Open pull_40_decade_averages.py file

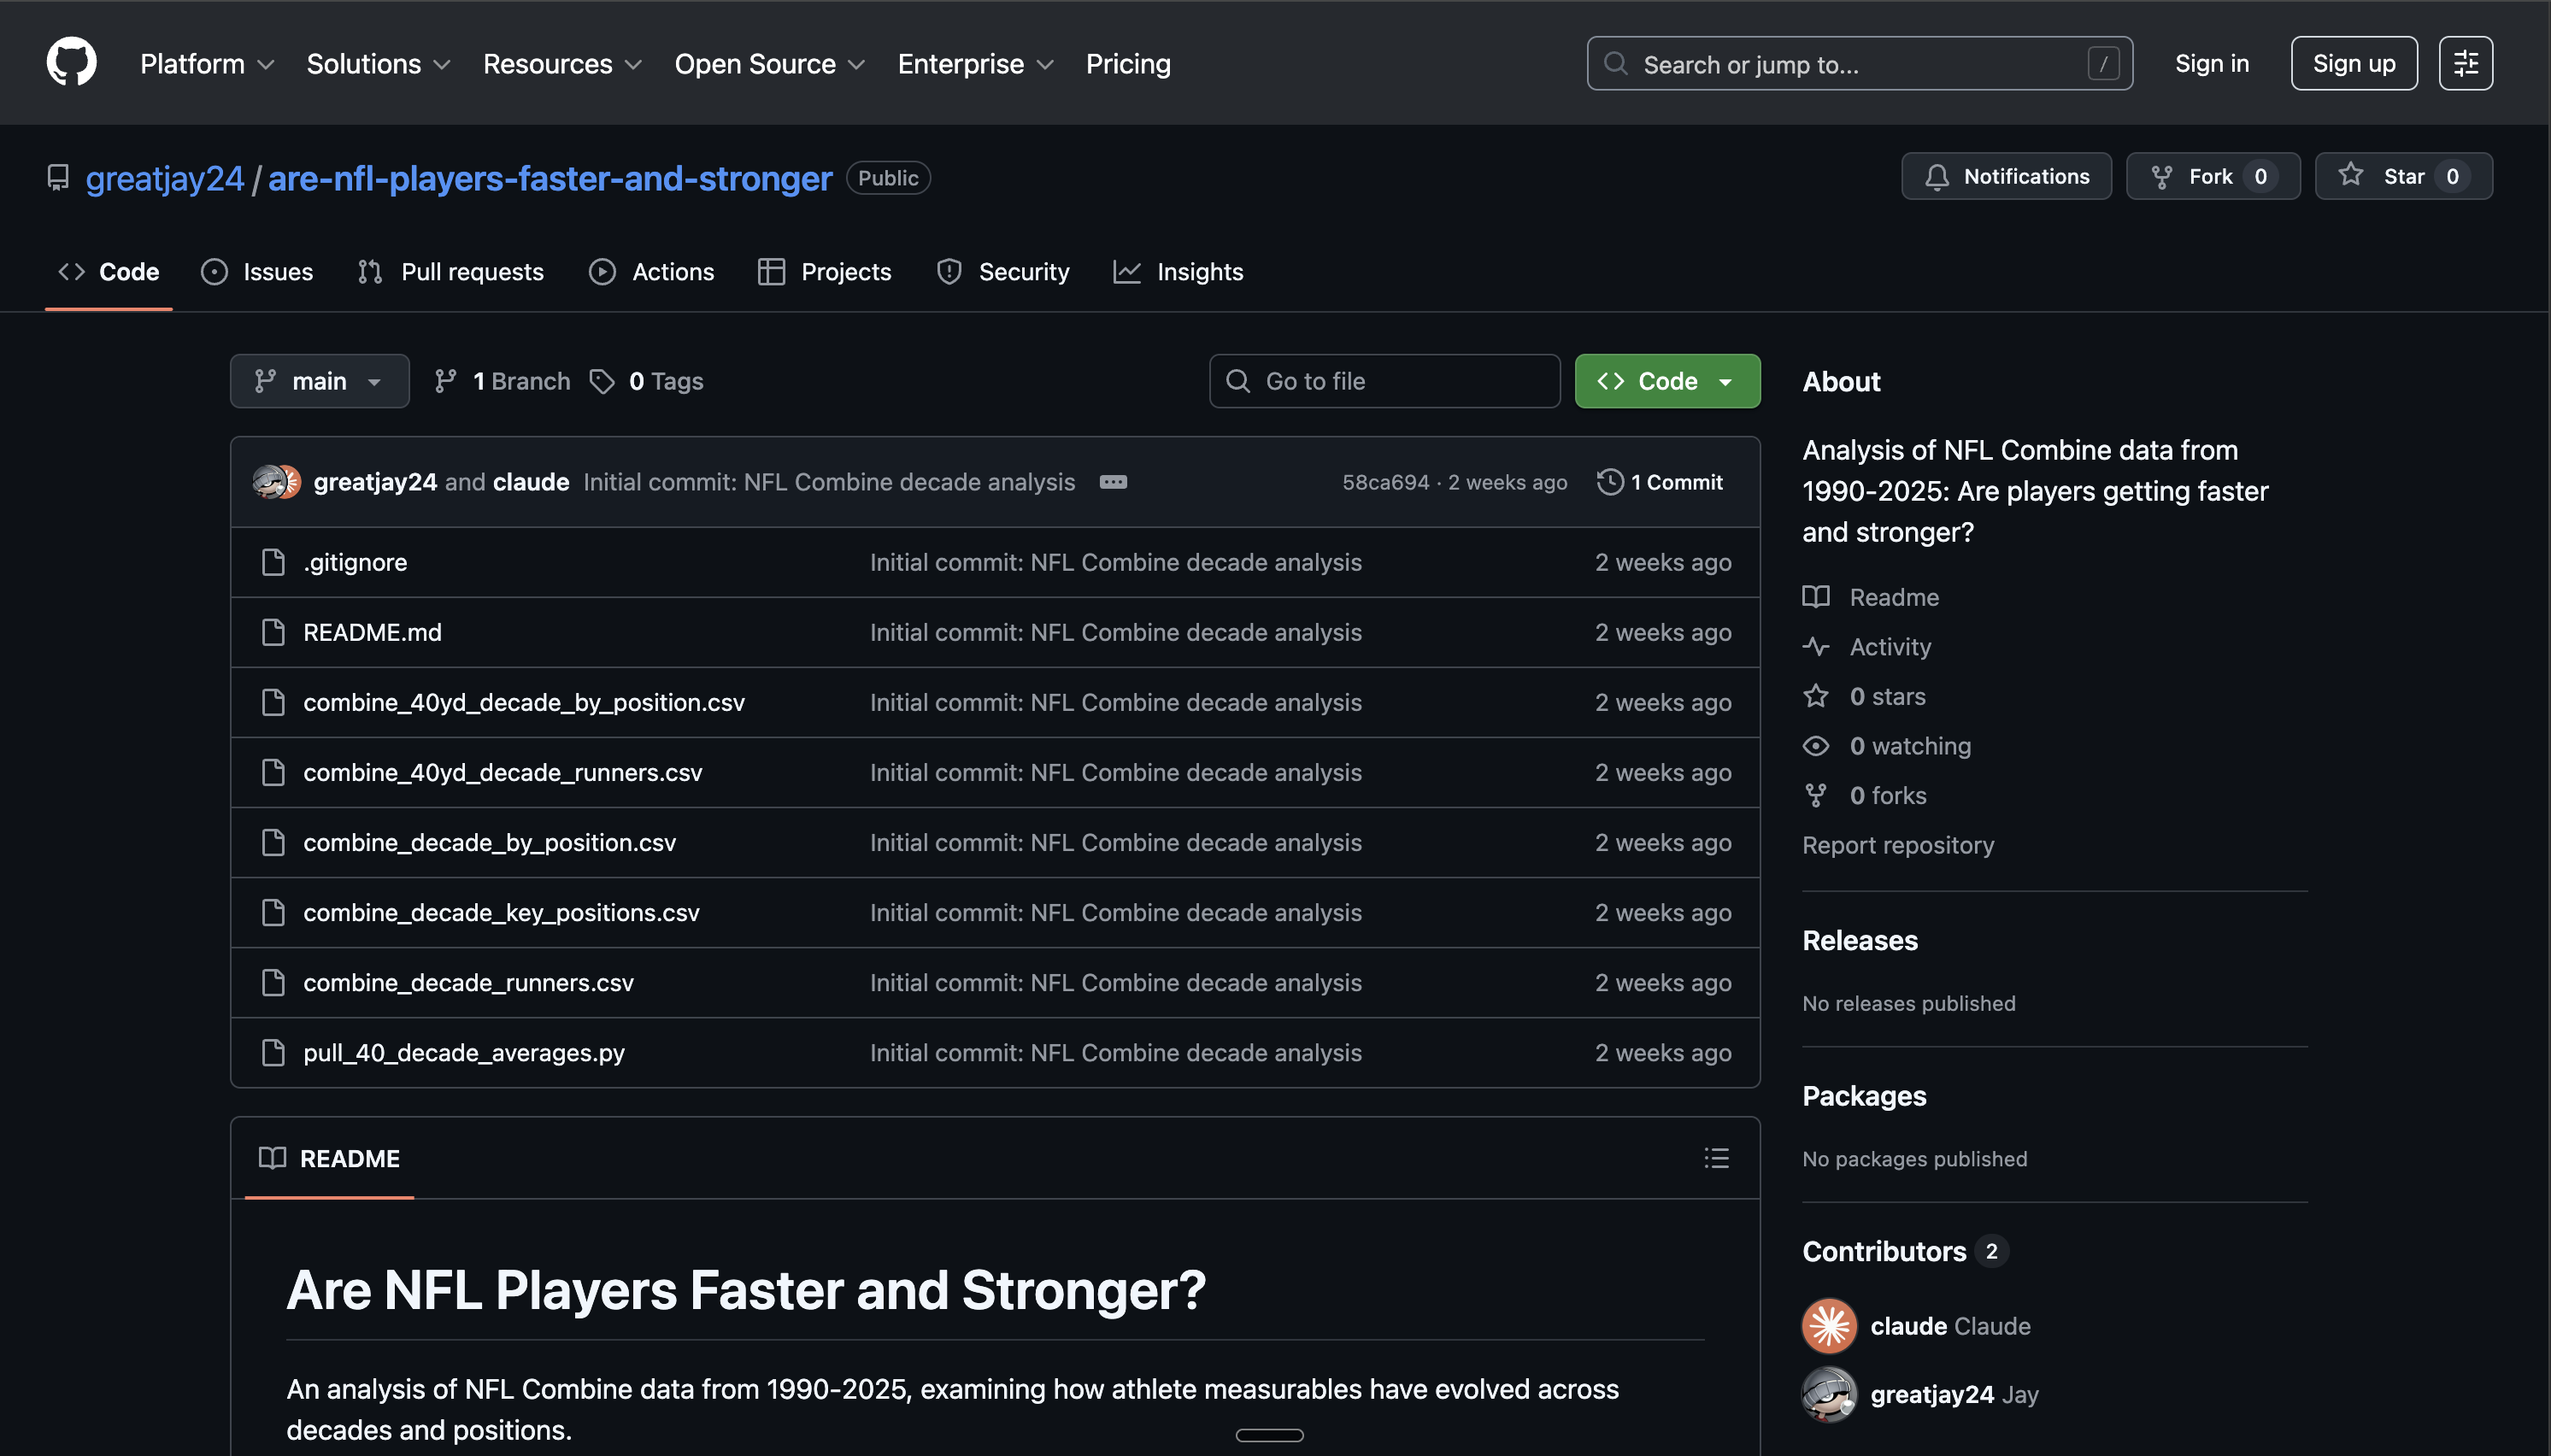tap(464, 1052)
